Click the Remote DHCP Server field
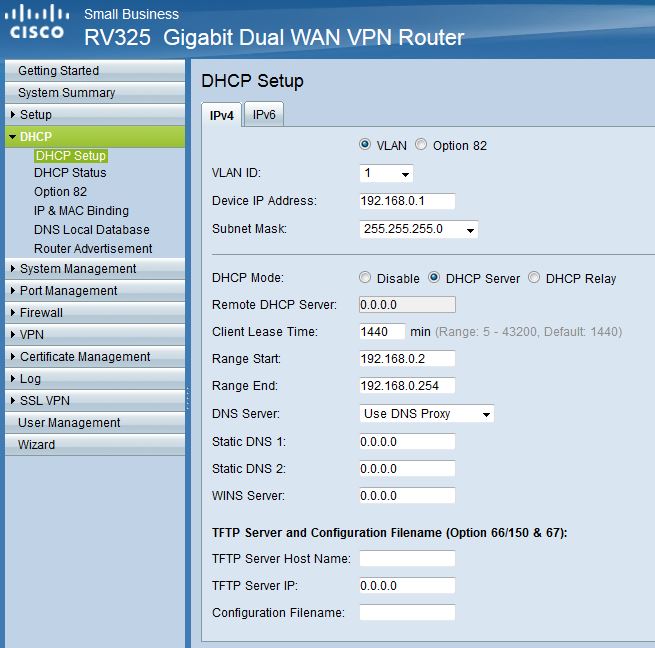The width and height of the screenshot is (655, 648). [407, 305]
